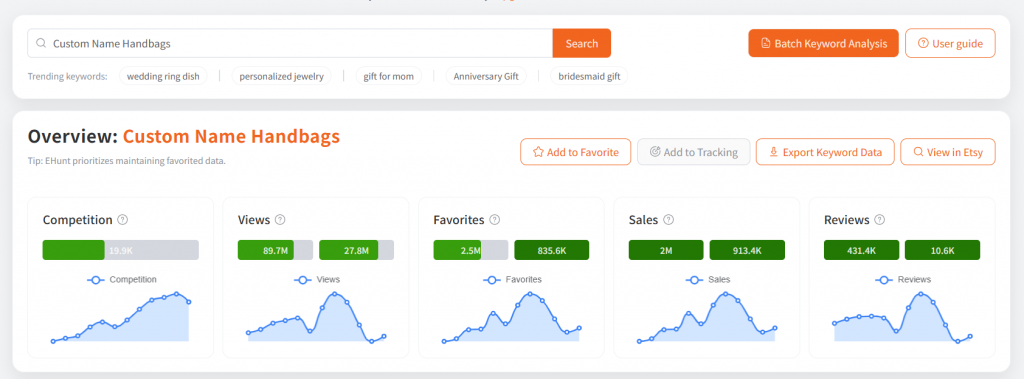
Task: Click the Favorites card title
Action: coord(459,220)
